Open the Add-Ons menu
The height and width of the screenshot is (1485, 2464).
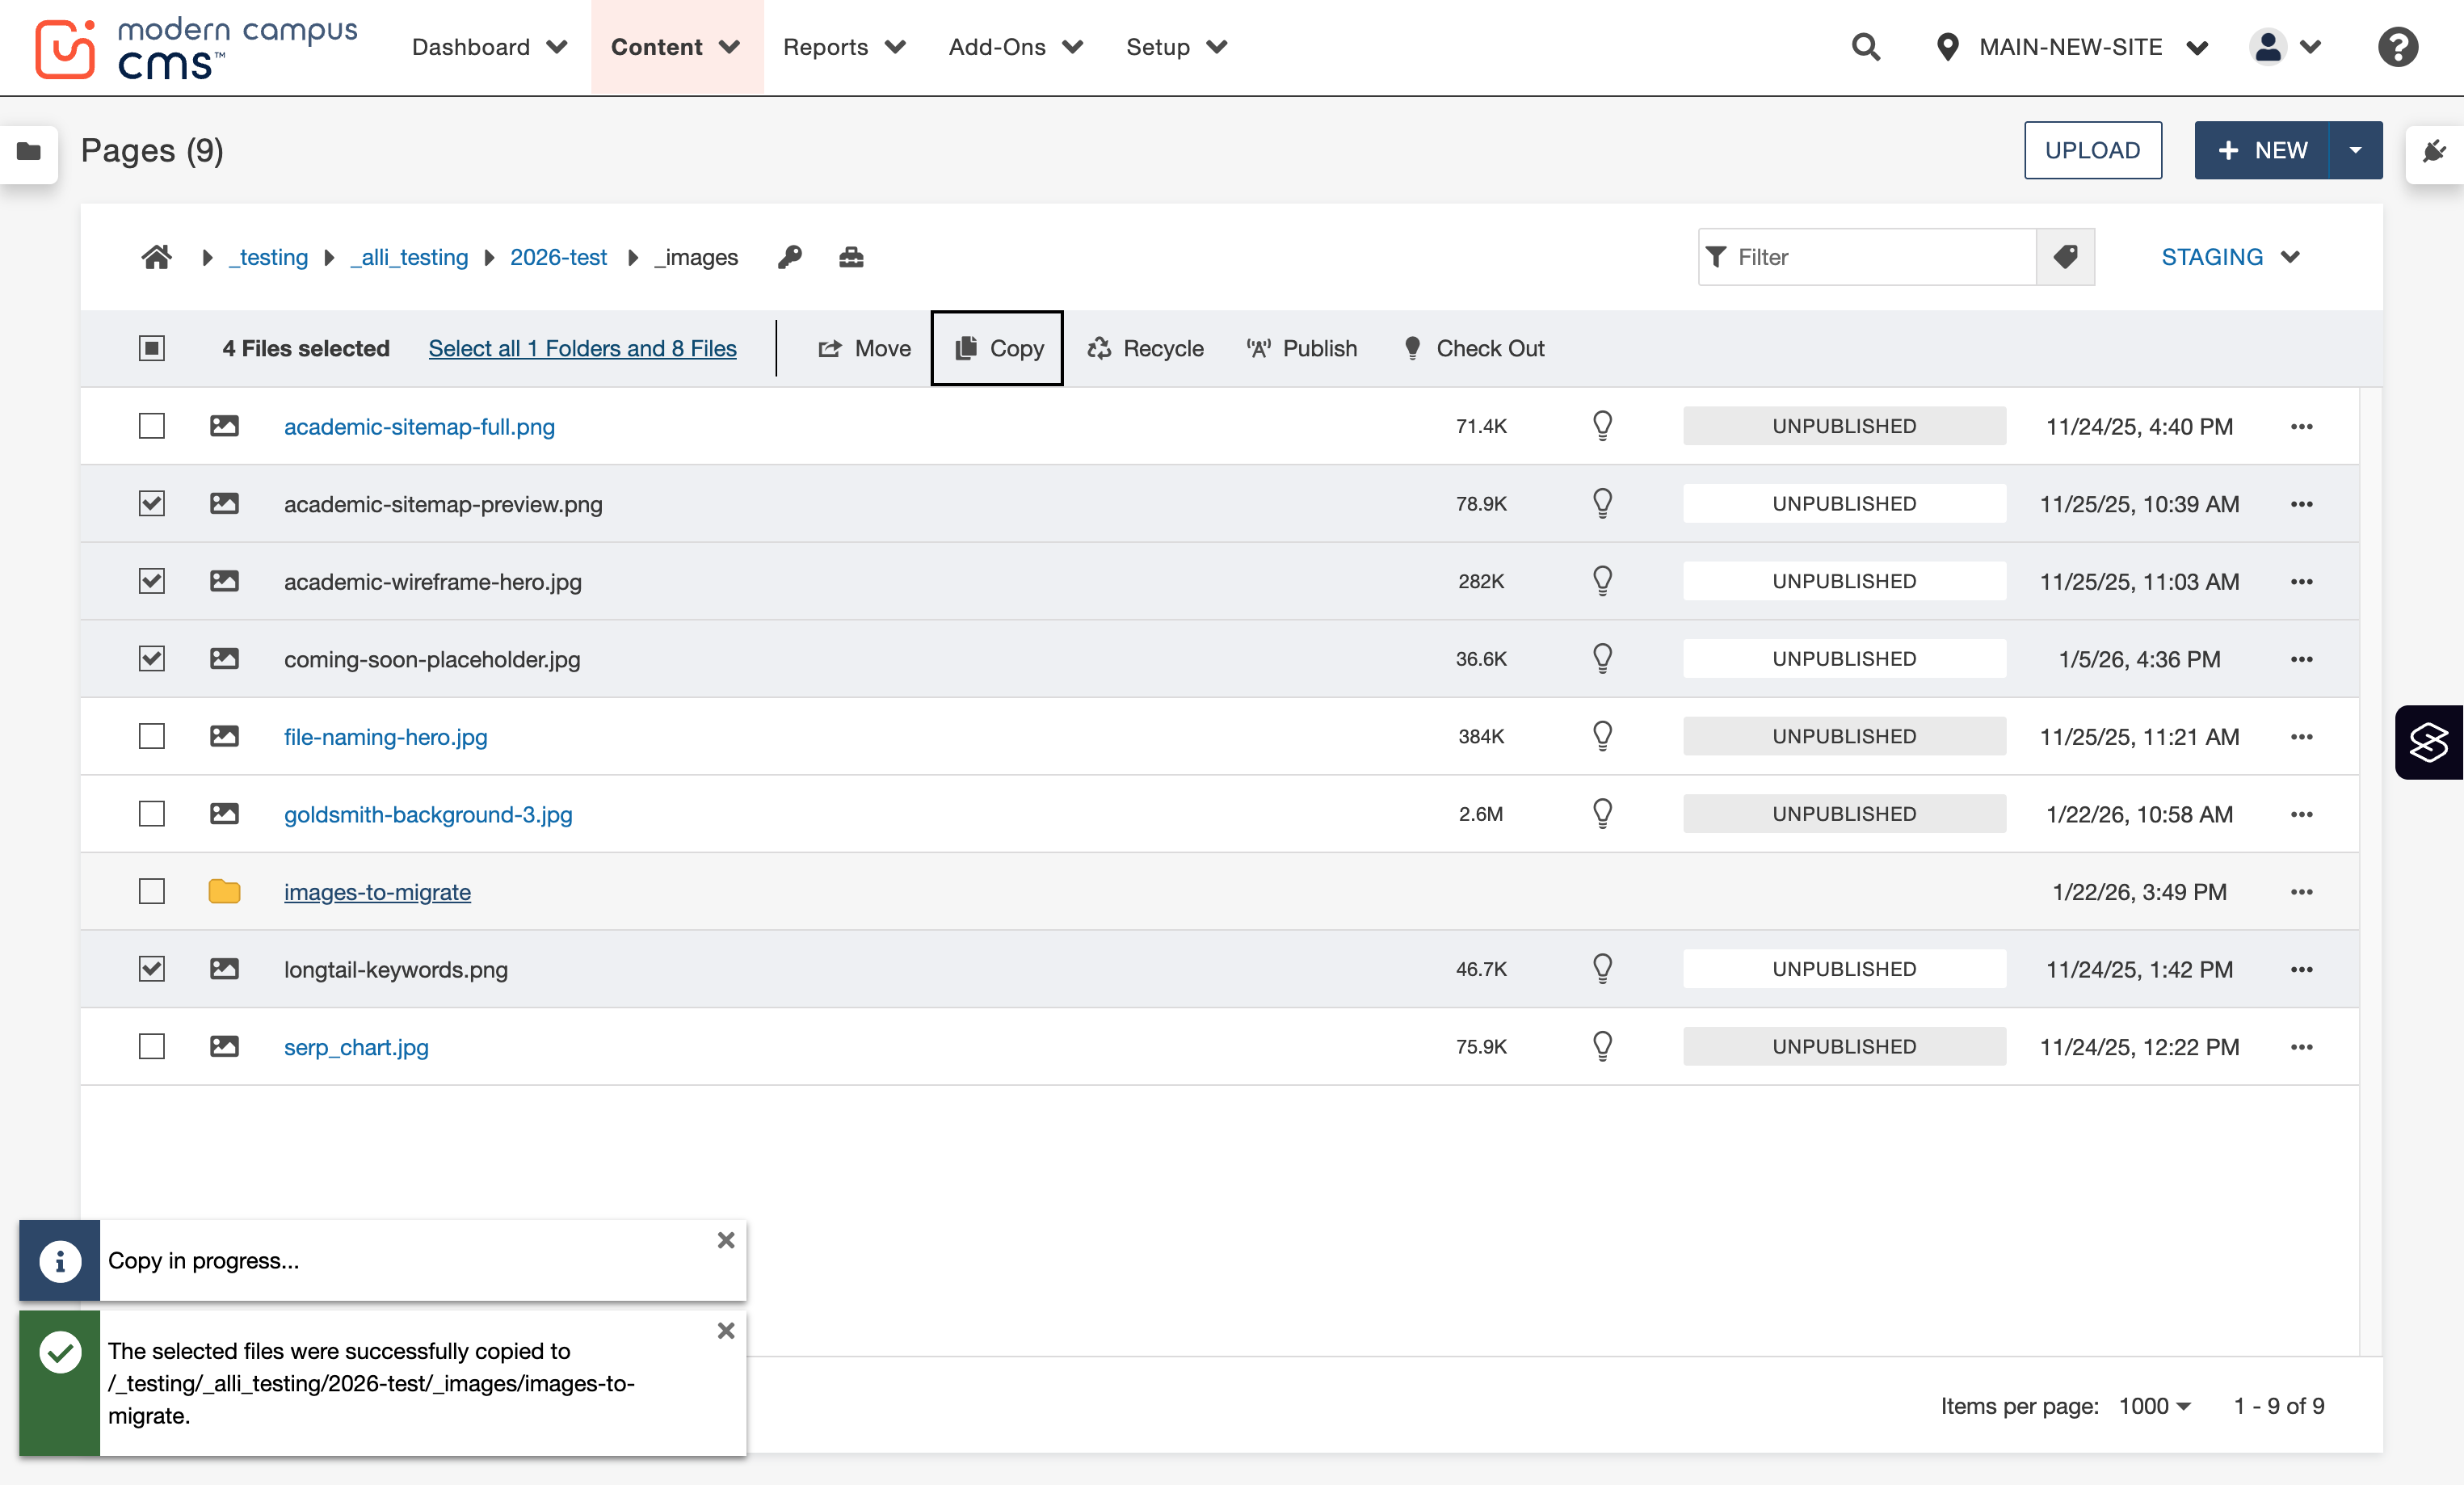(1016, 47)
